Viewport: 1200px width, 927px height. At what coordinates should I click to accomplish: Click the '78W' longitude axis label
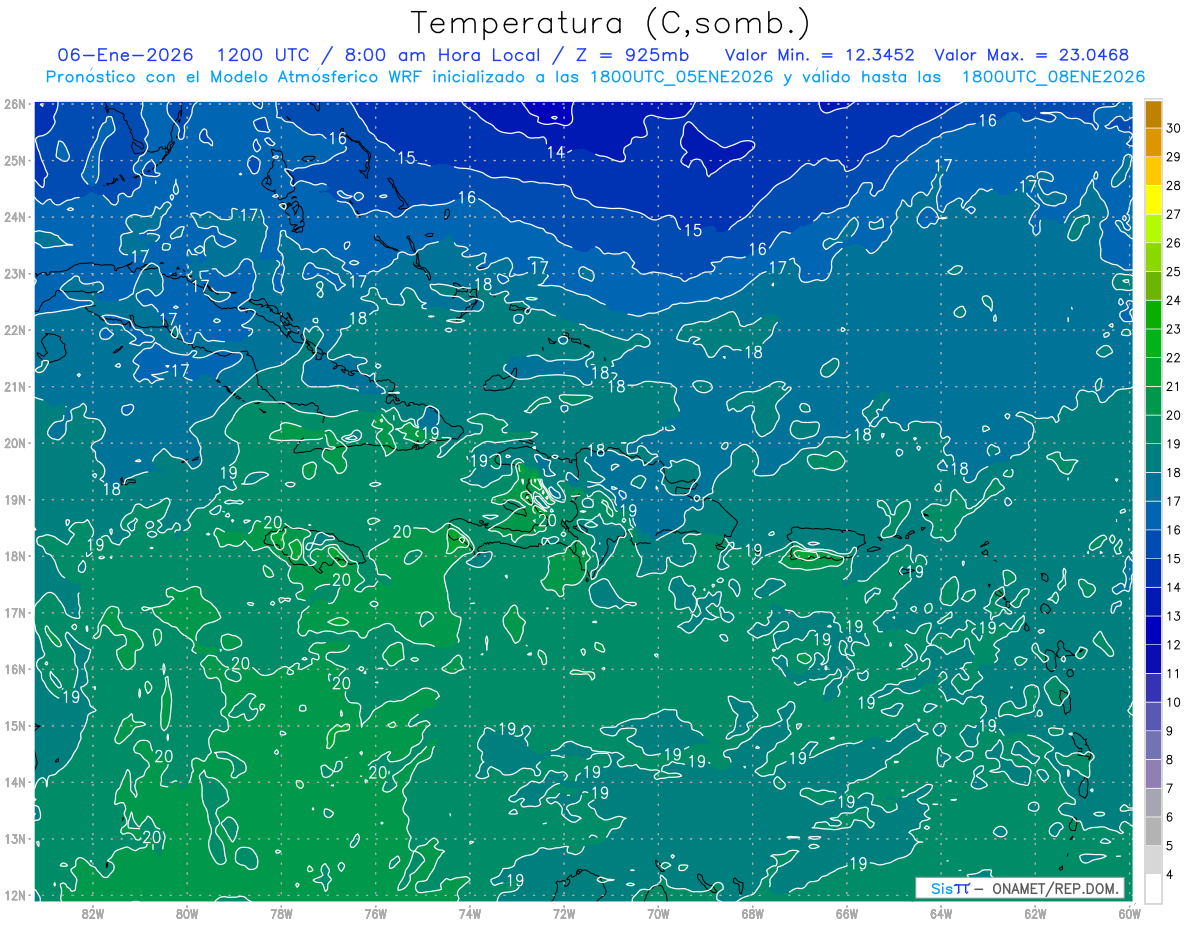(281, 913)
